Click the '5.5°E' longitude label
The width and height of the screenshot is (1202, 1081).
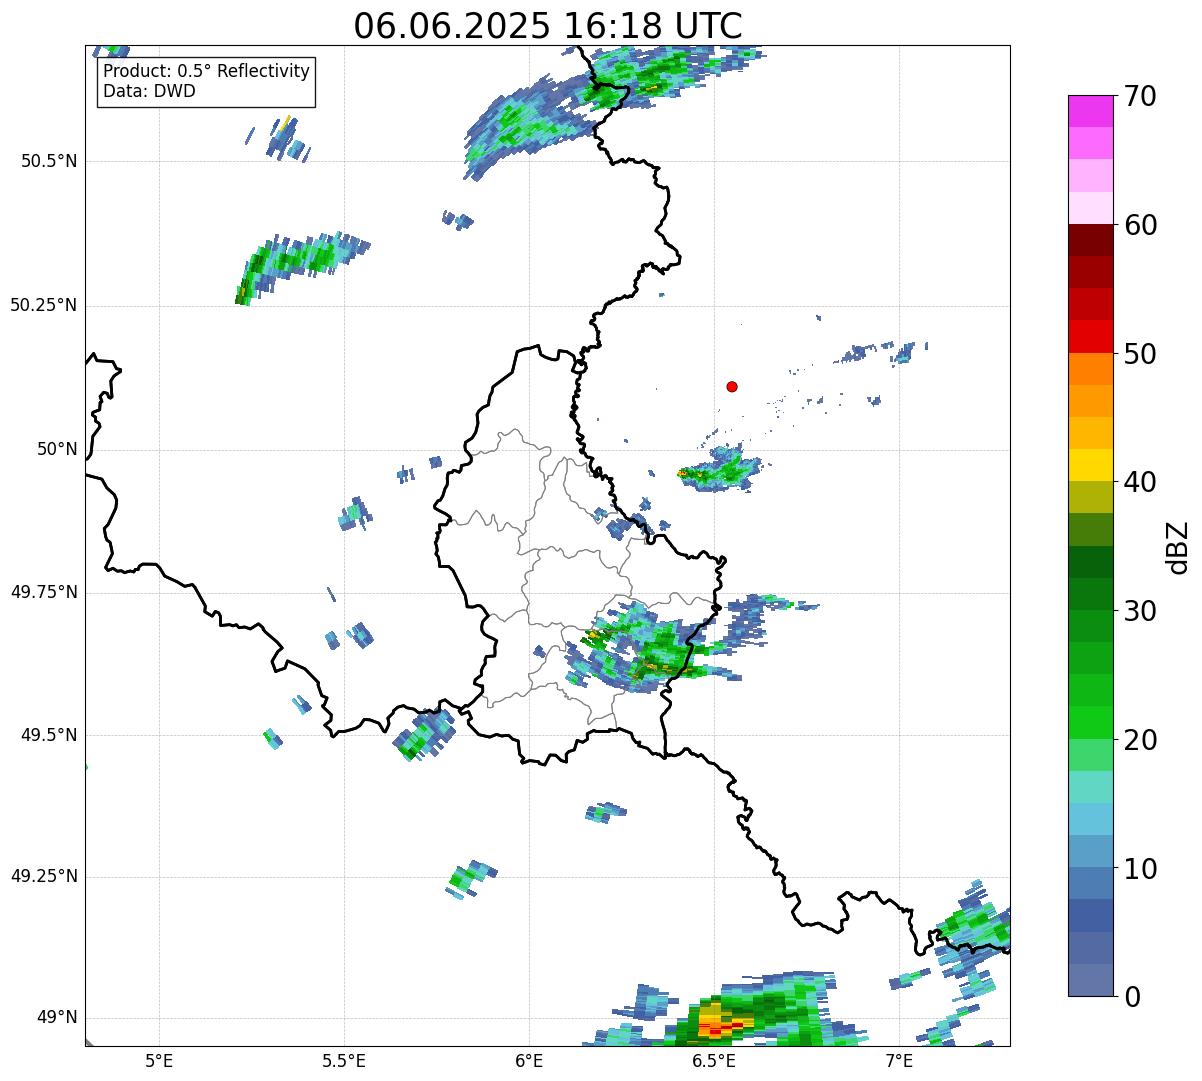coord(344,1060)
